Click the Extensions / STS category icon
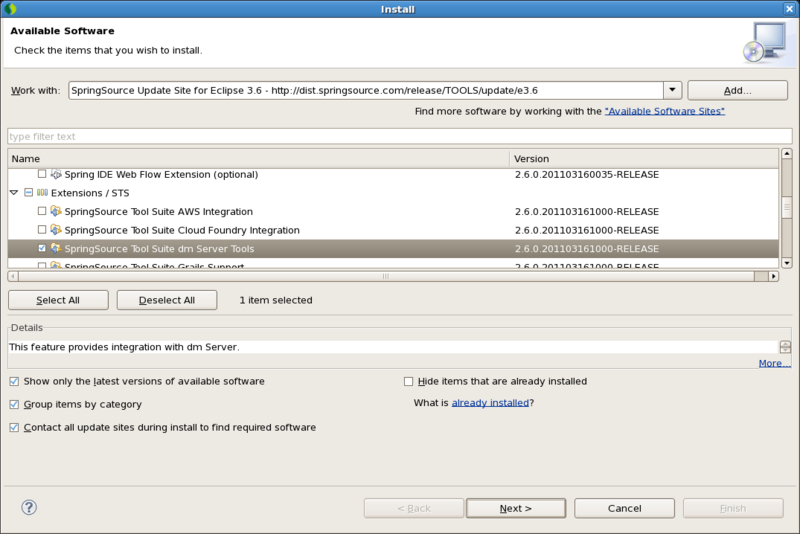Screen dimensions: 800x534 [43, 193]
